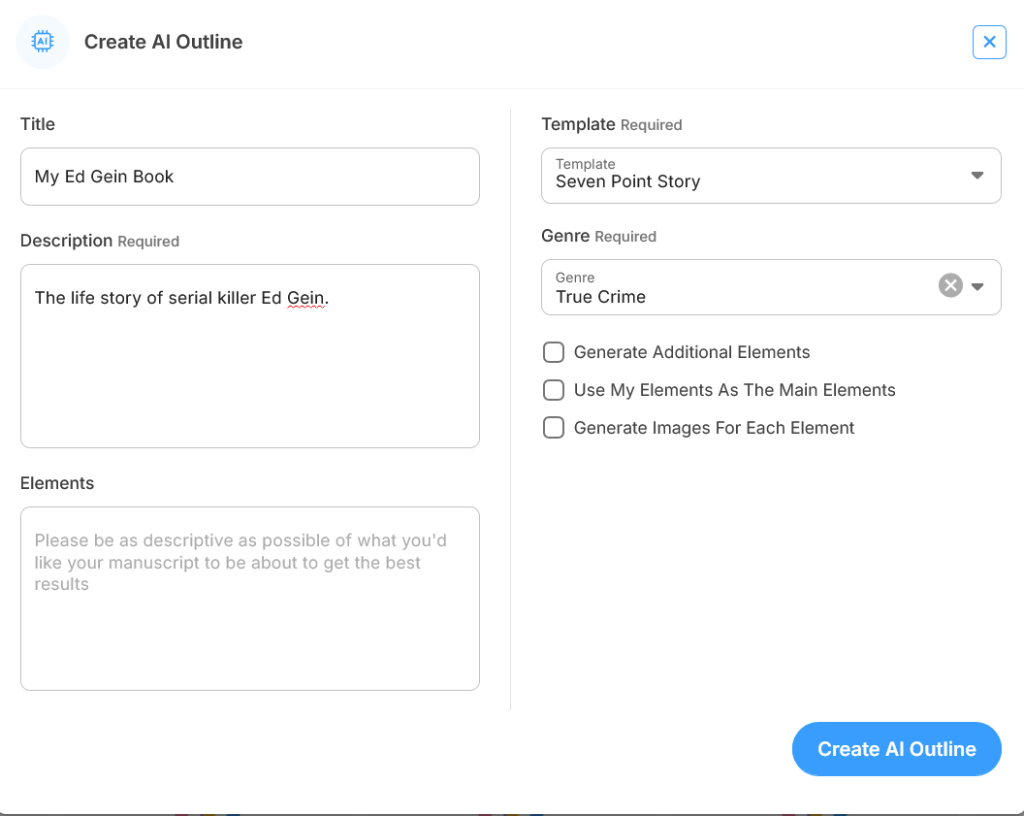Check Use My Elements As The Main Elements

[554, 390]
